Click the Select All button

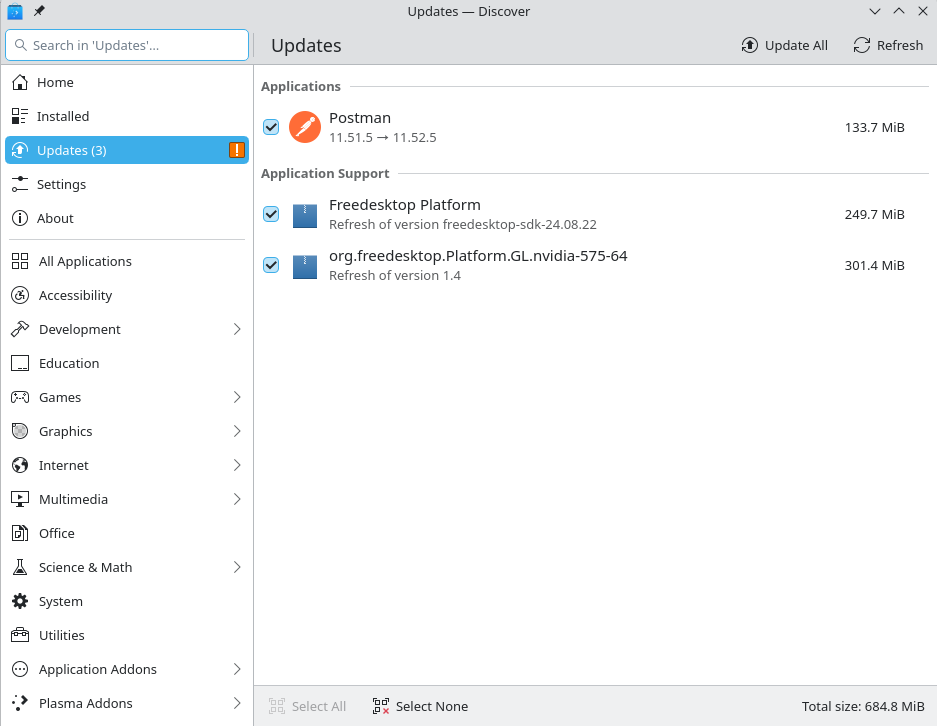click(x=308, y=706)
